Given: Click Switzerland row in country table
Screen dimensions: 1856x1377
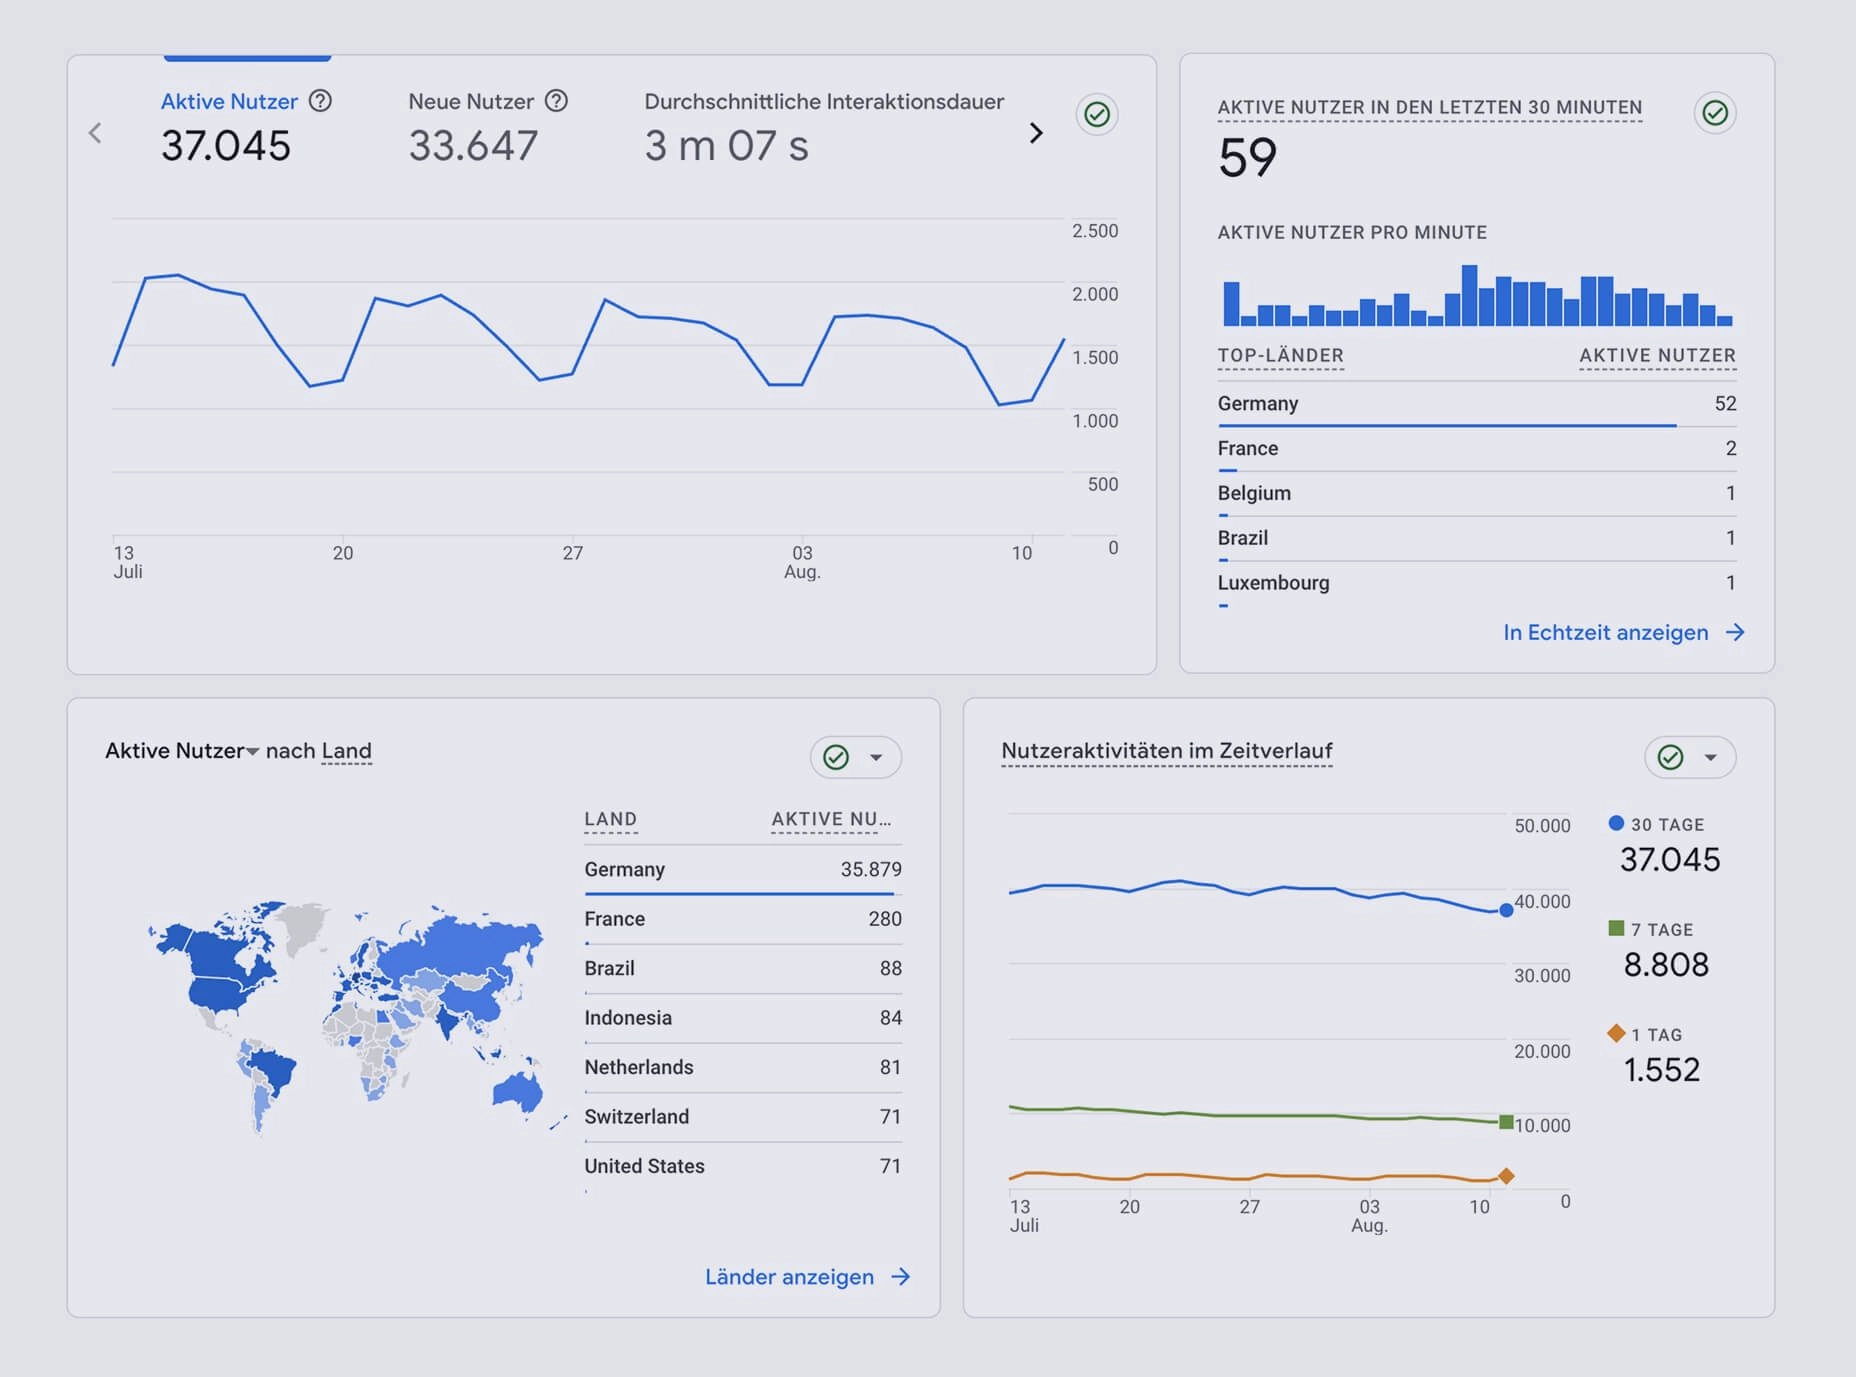Looking at the screenshot, I should pos(743,1117).
